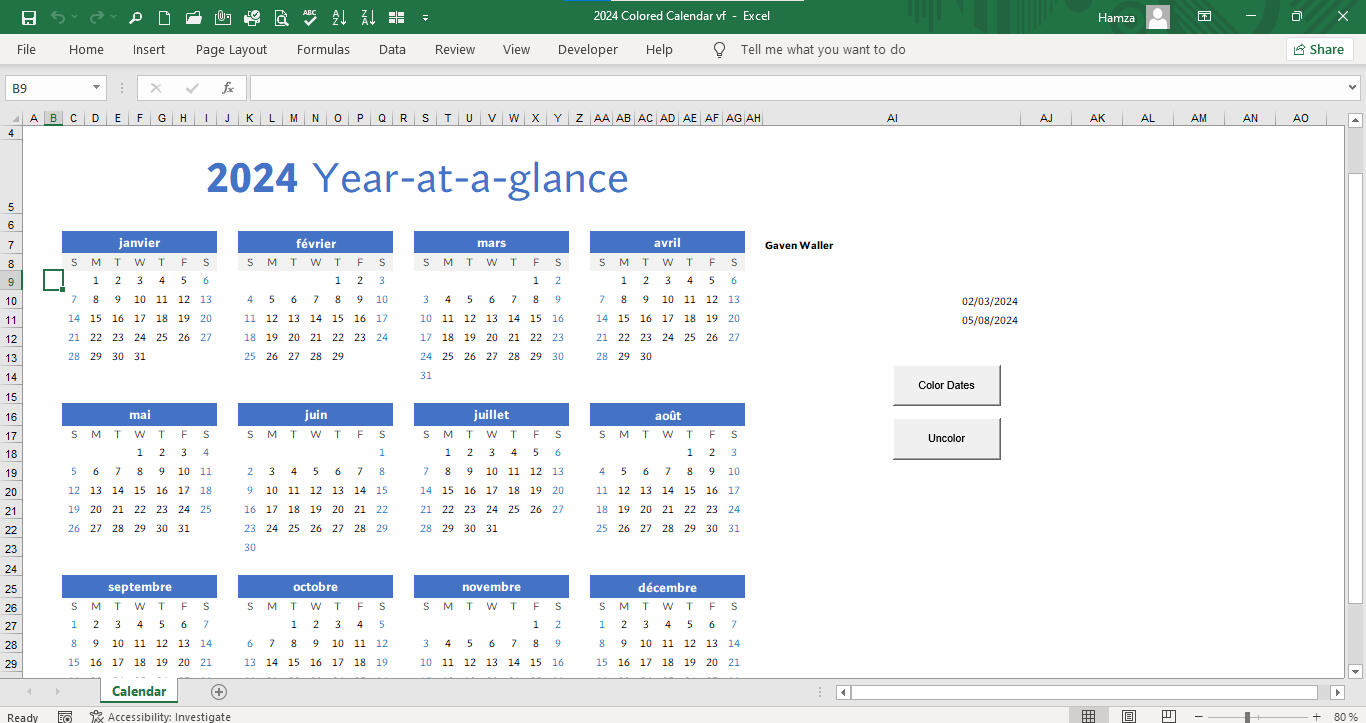The image size is (1366, 723).
Task: Click the zoom slider handle
Action: coord(1247,716)
